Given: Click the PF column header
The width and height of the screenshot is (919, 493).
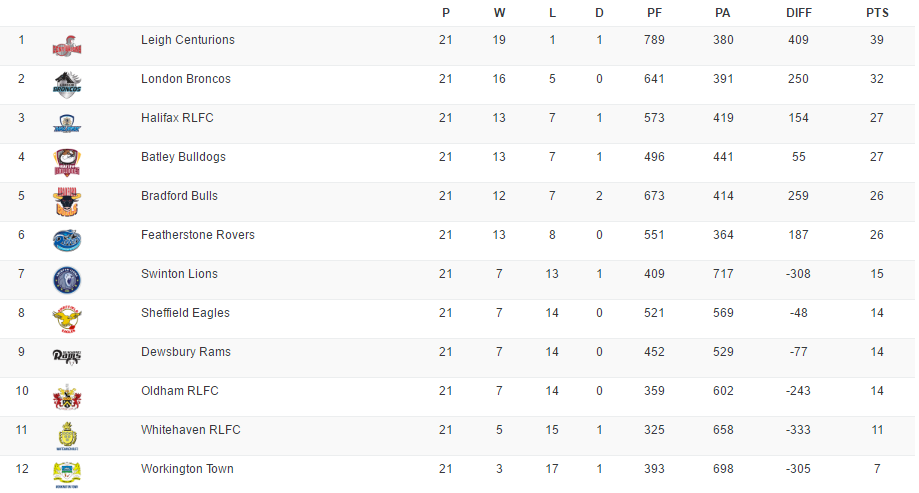Looking at the screenshot, I should click(x=654, y=13).
